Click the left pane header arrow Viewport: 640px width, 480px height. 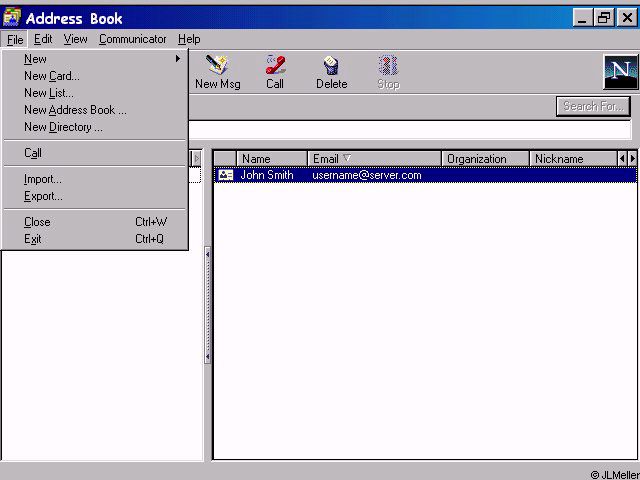click(x=196, y=158)
